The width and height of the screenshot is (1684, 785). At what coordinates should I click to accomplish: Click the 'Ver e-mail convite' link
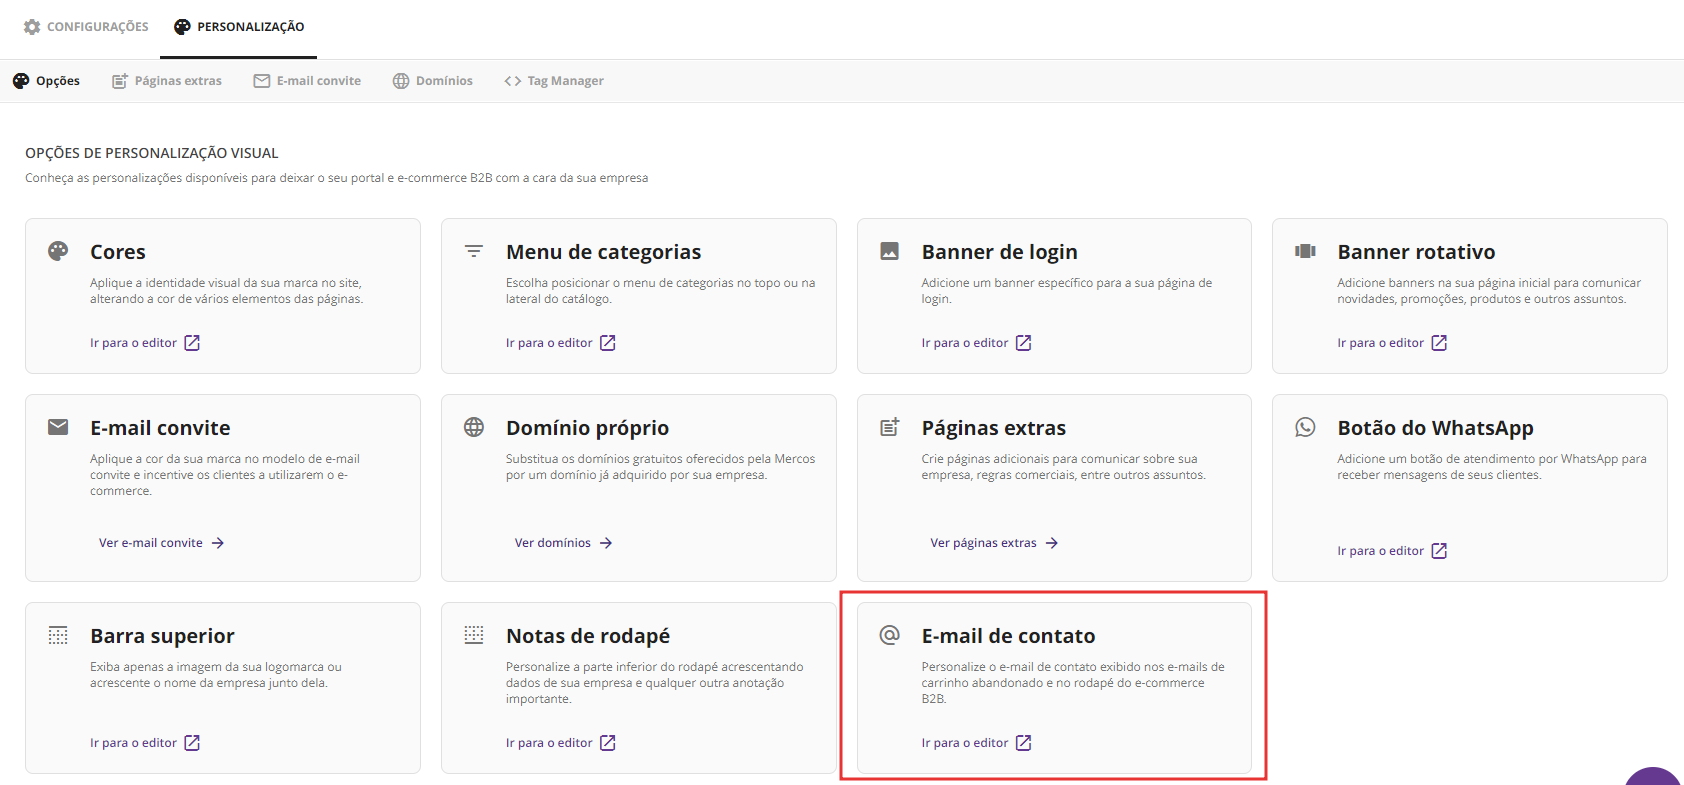click(x=162, y=543)
